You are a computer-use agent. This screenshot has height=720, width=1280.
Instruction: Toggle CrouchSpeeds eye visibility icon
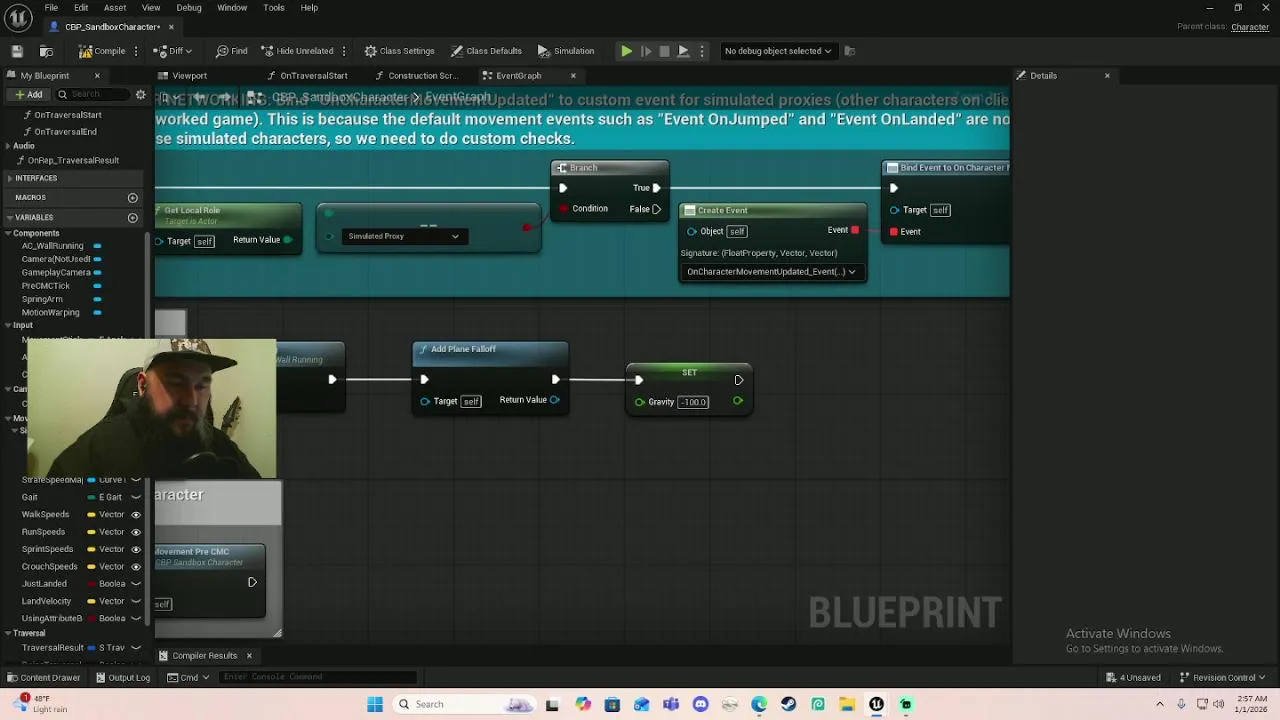136,567
